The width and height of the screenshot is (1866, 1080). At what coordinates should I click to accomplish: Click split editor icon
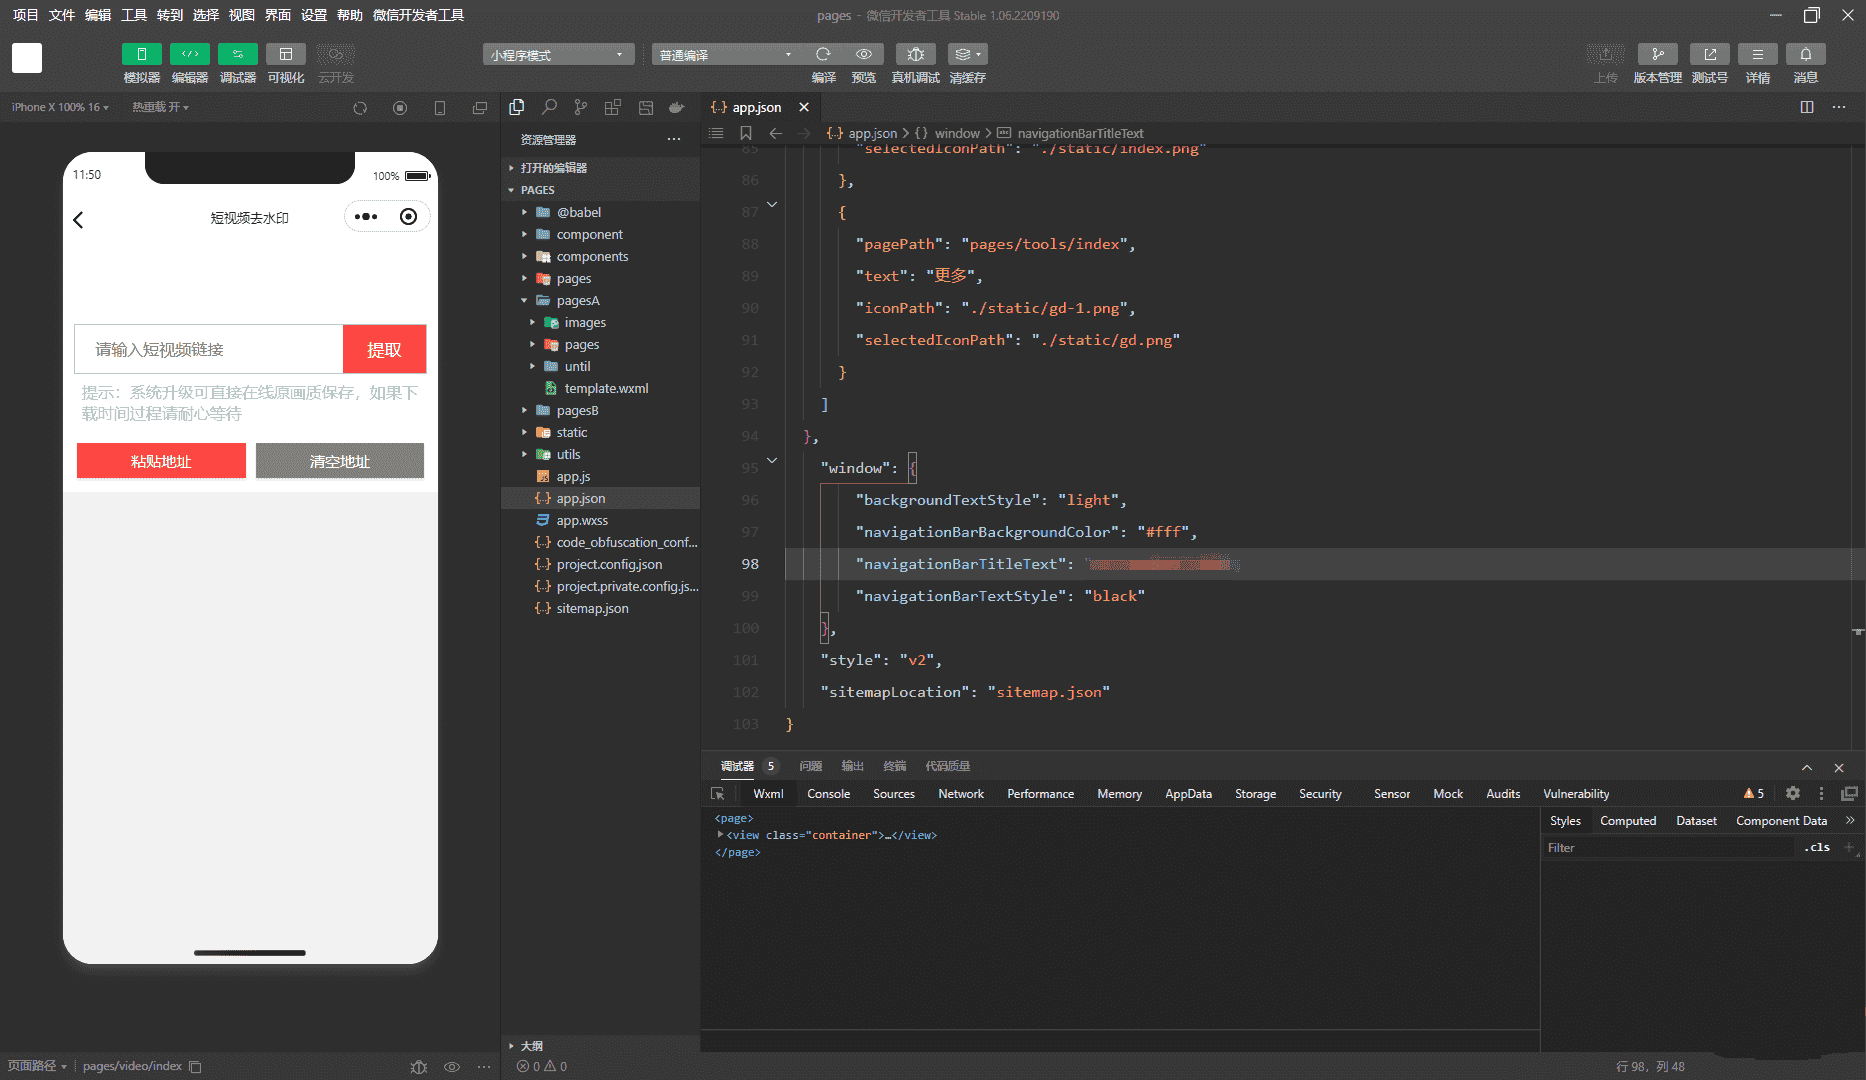pos(1807,107)
